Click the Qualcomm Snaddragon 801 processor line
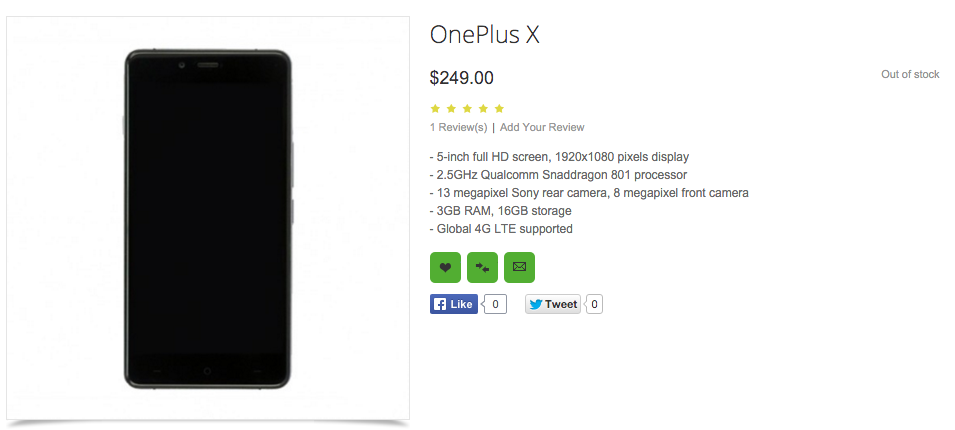This screenshot has height=430, width=955. click(558, 175)
